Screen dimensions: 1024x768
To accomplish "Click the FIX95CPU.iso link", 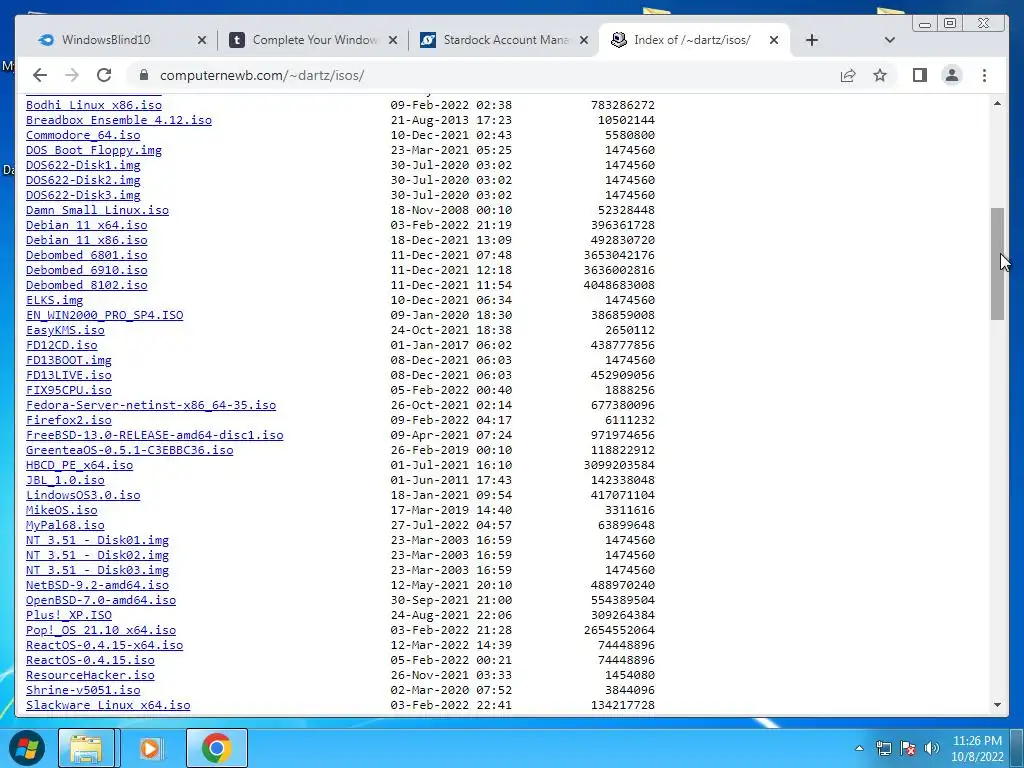I will (x=69, y=390).
